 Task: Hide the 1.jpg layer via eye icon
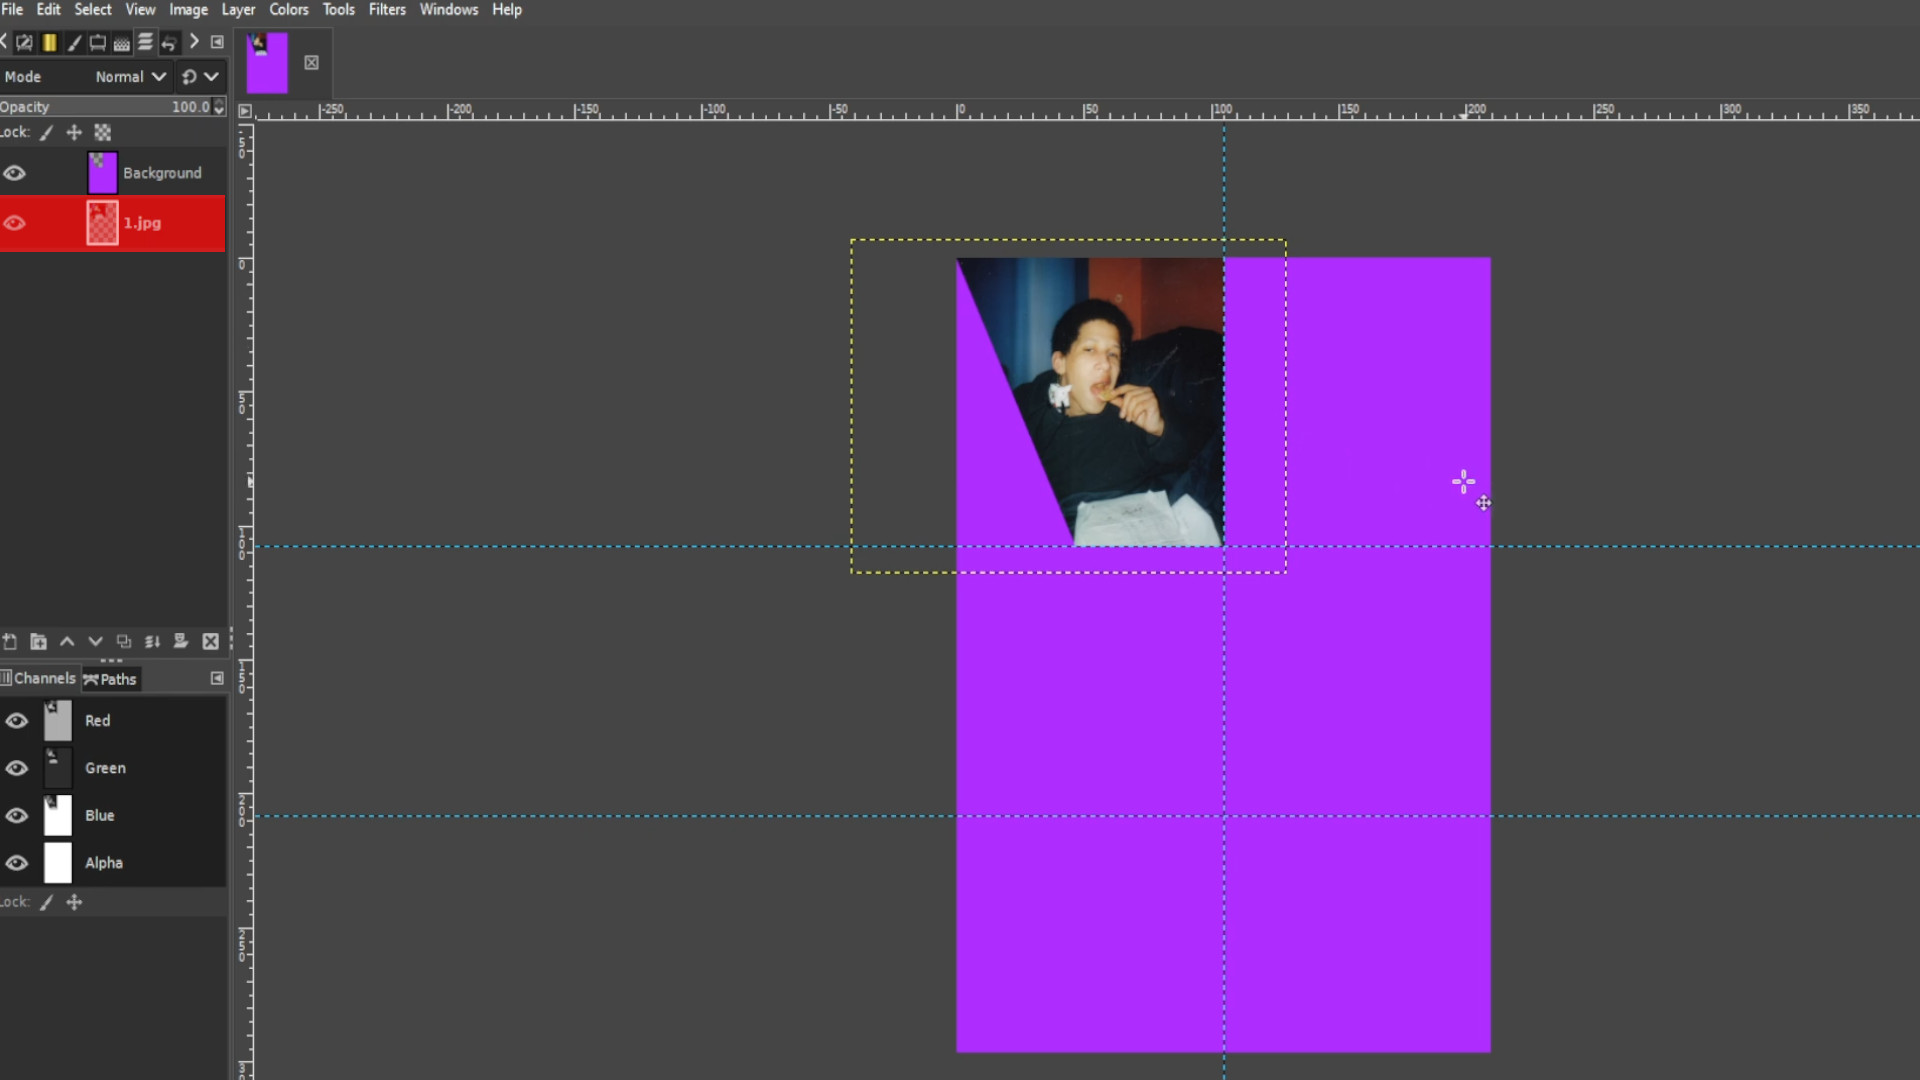[x=14, y=223]
